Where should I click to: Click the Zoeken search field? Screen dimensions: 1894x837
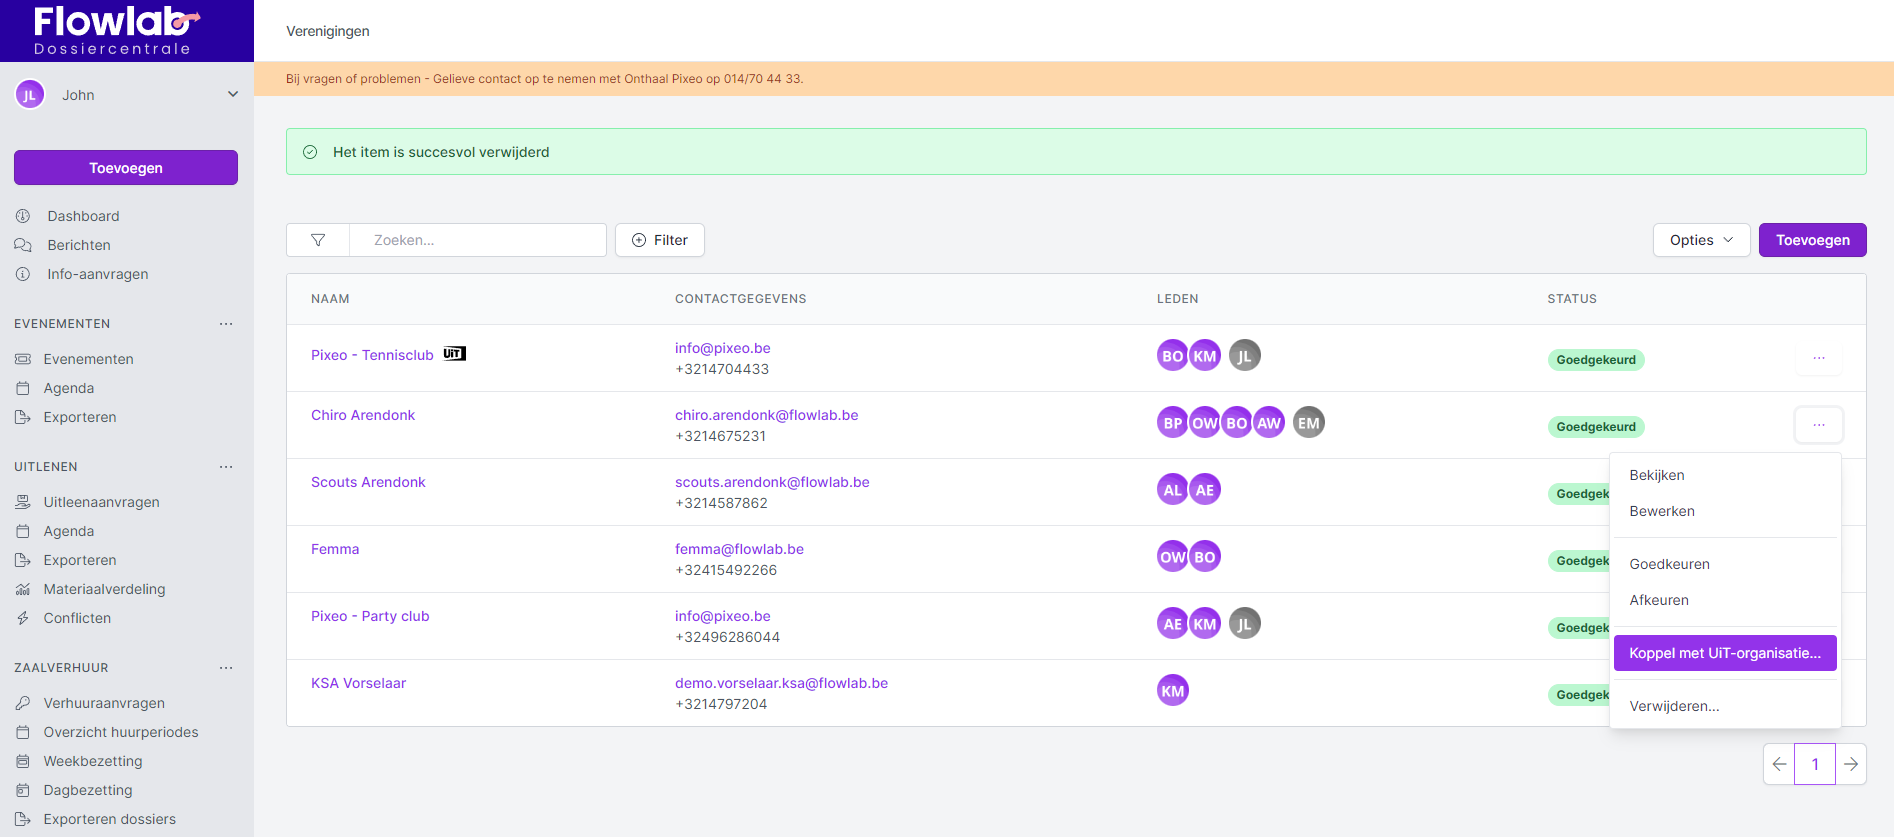coord(478,240)
